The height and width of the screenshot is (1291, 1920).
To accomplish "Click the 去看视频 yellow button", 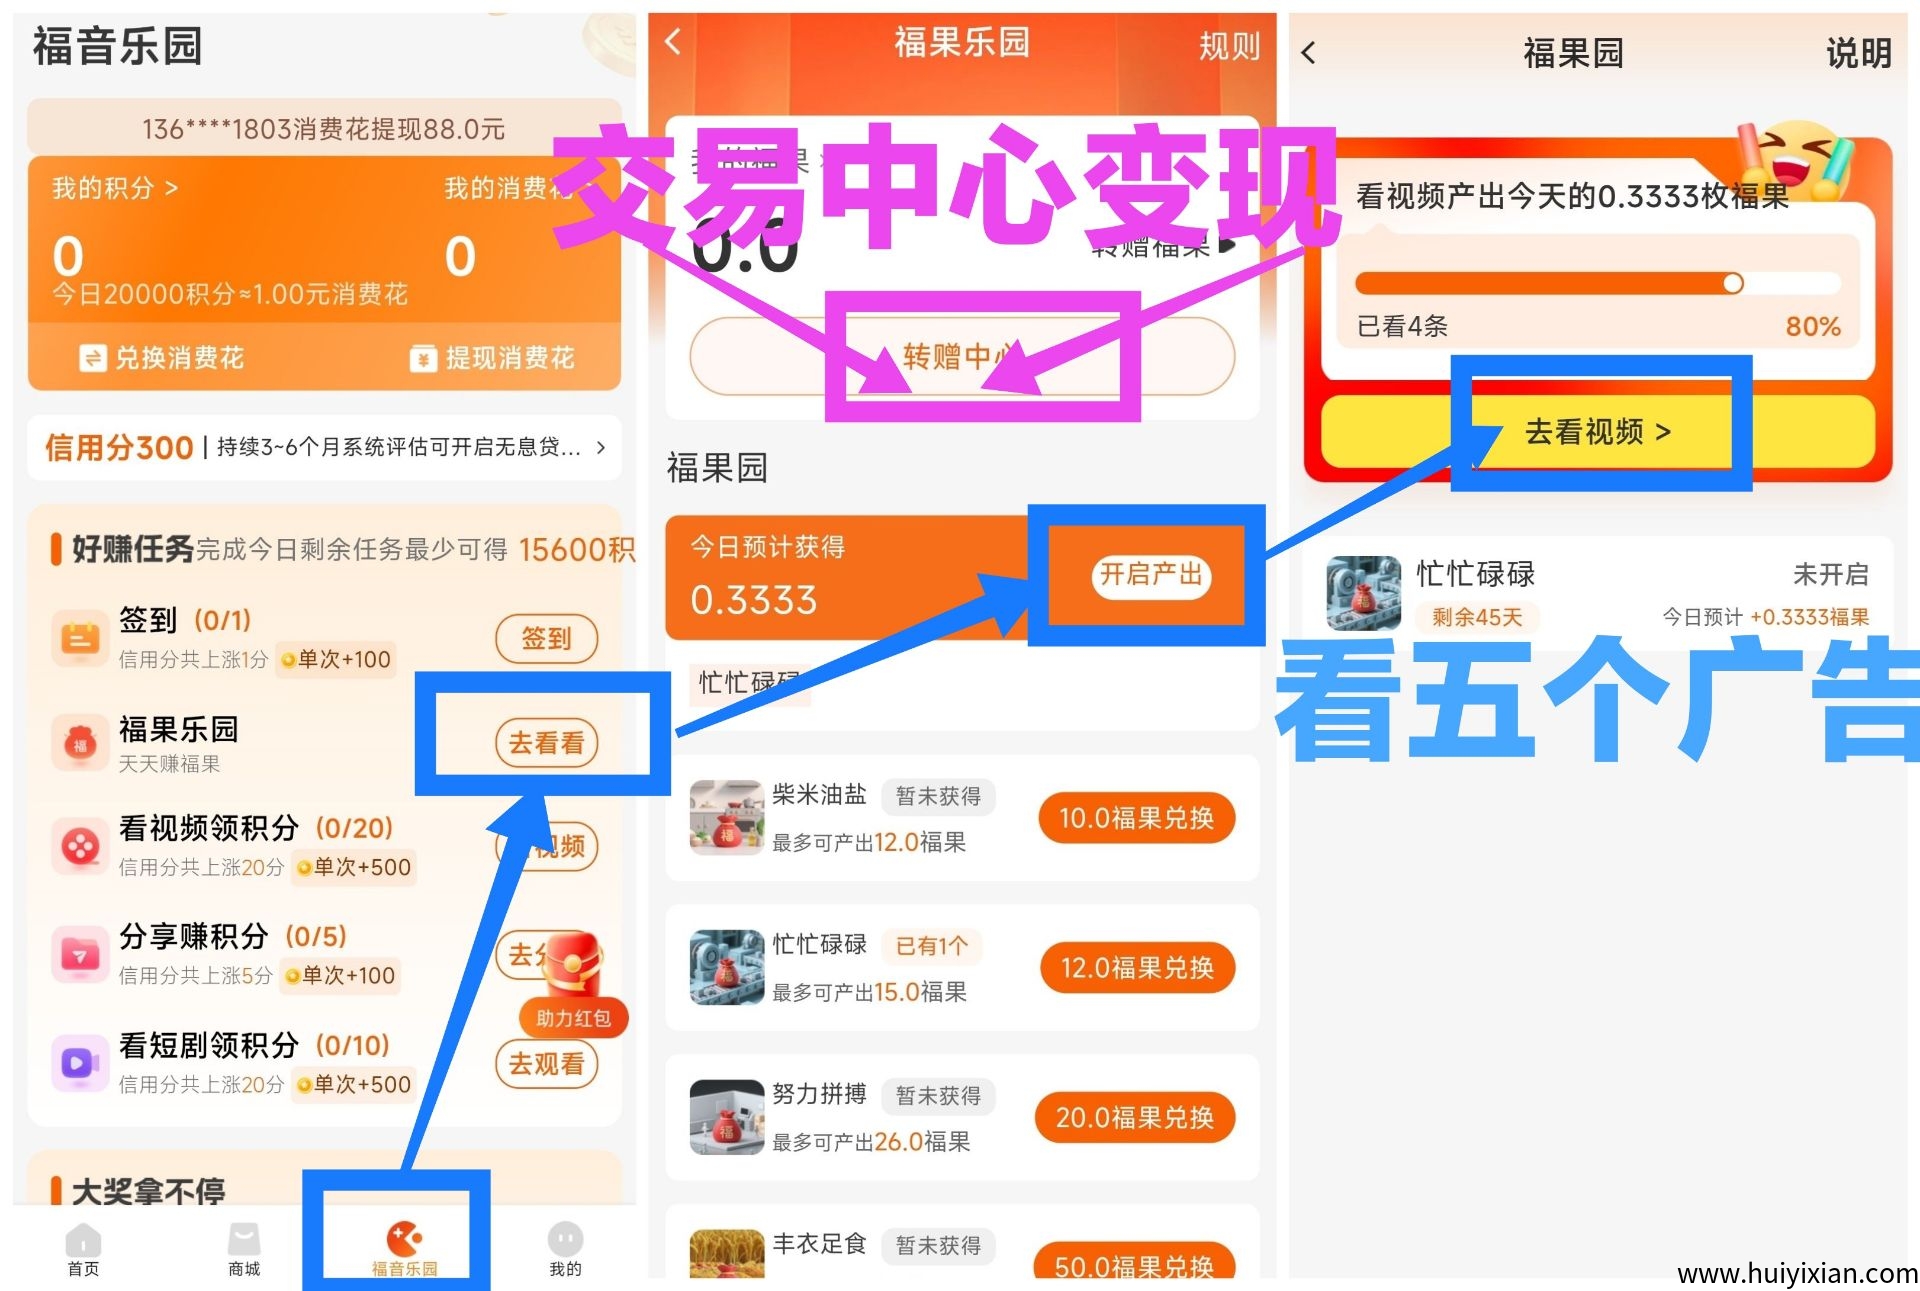I will tap(1598, 431).
